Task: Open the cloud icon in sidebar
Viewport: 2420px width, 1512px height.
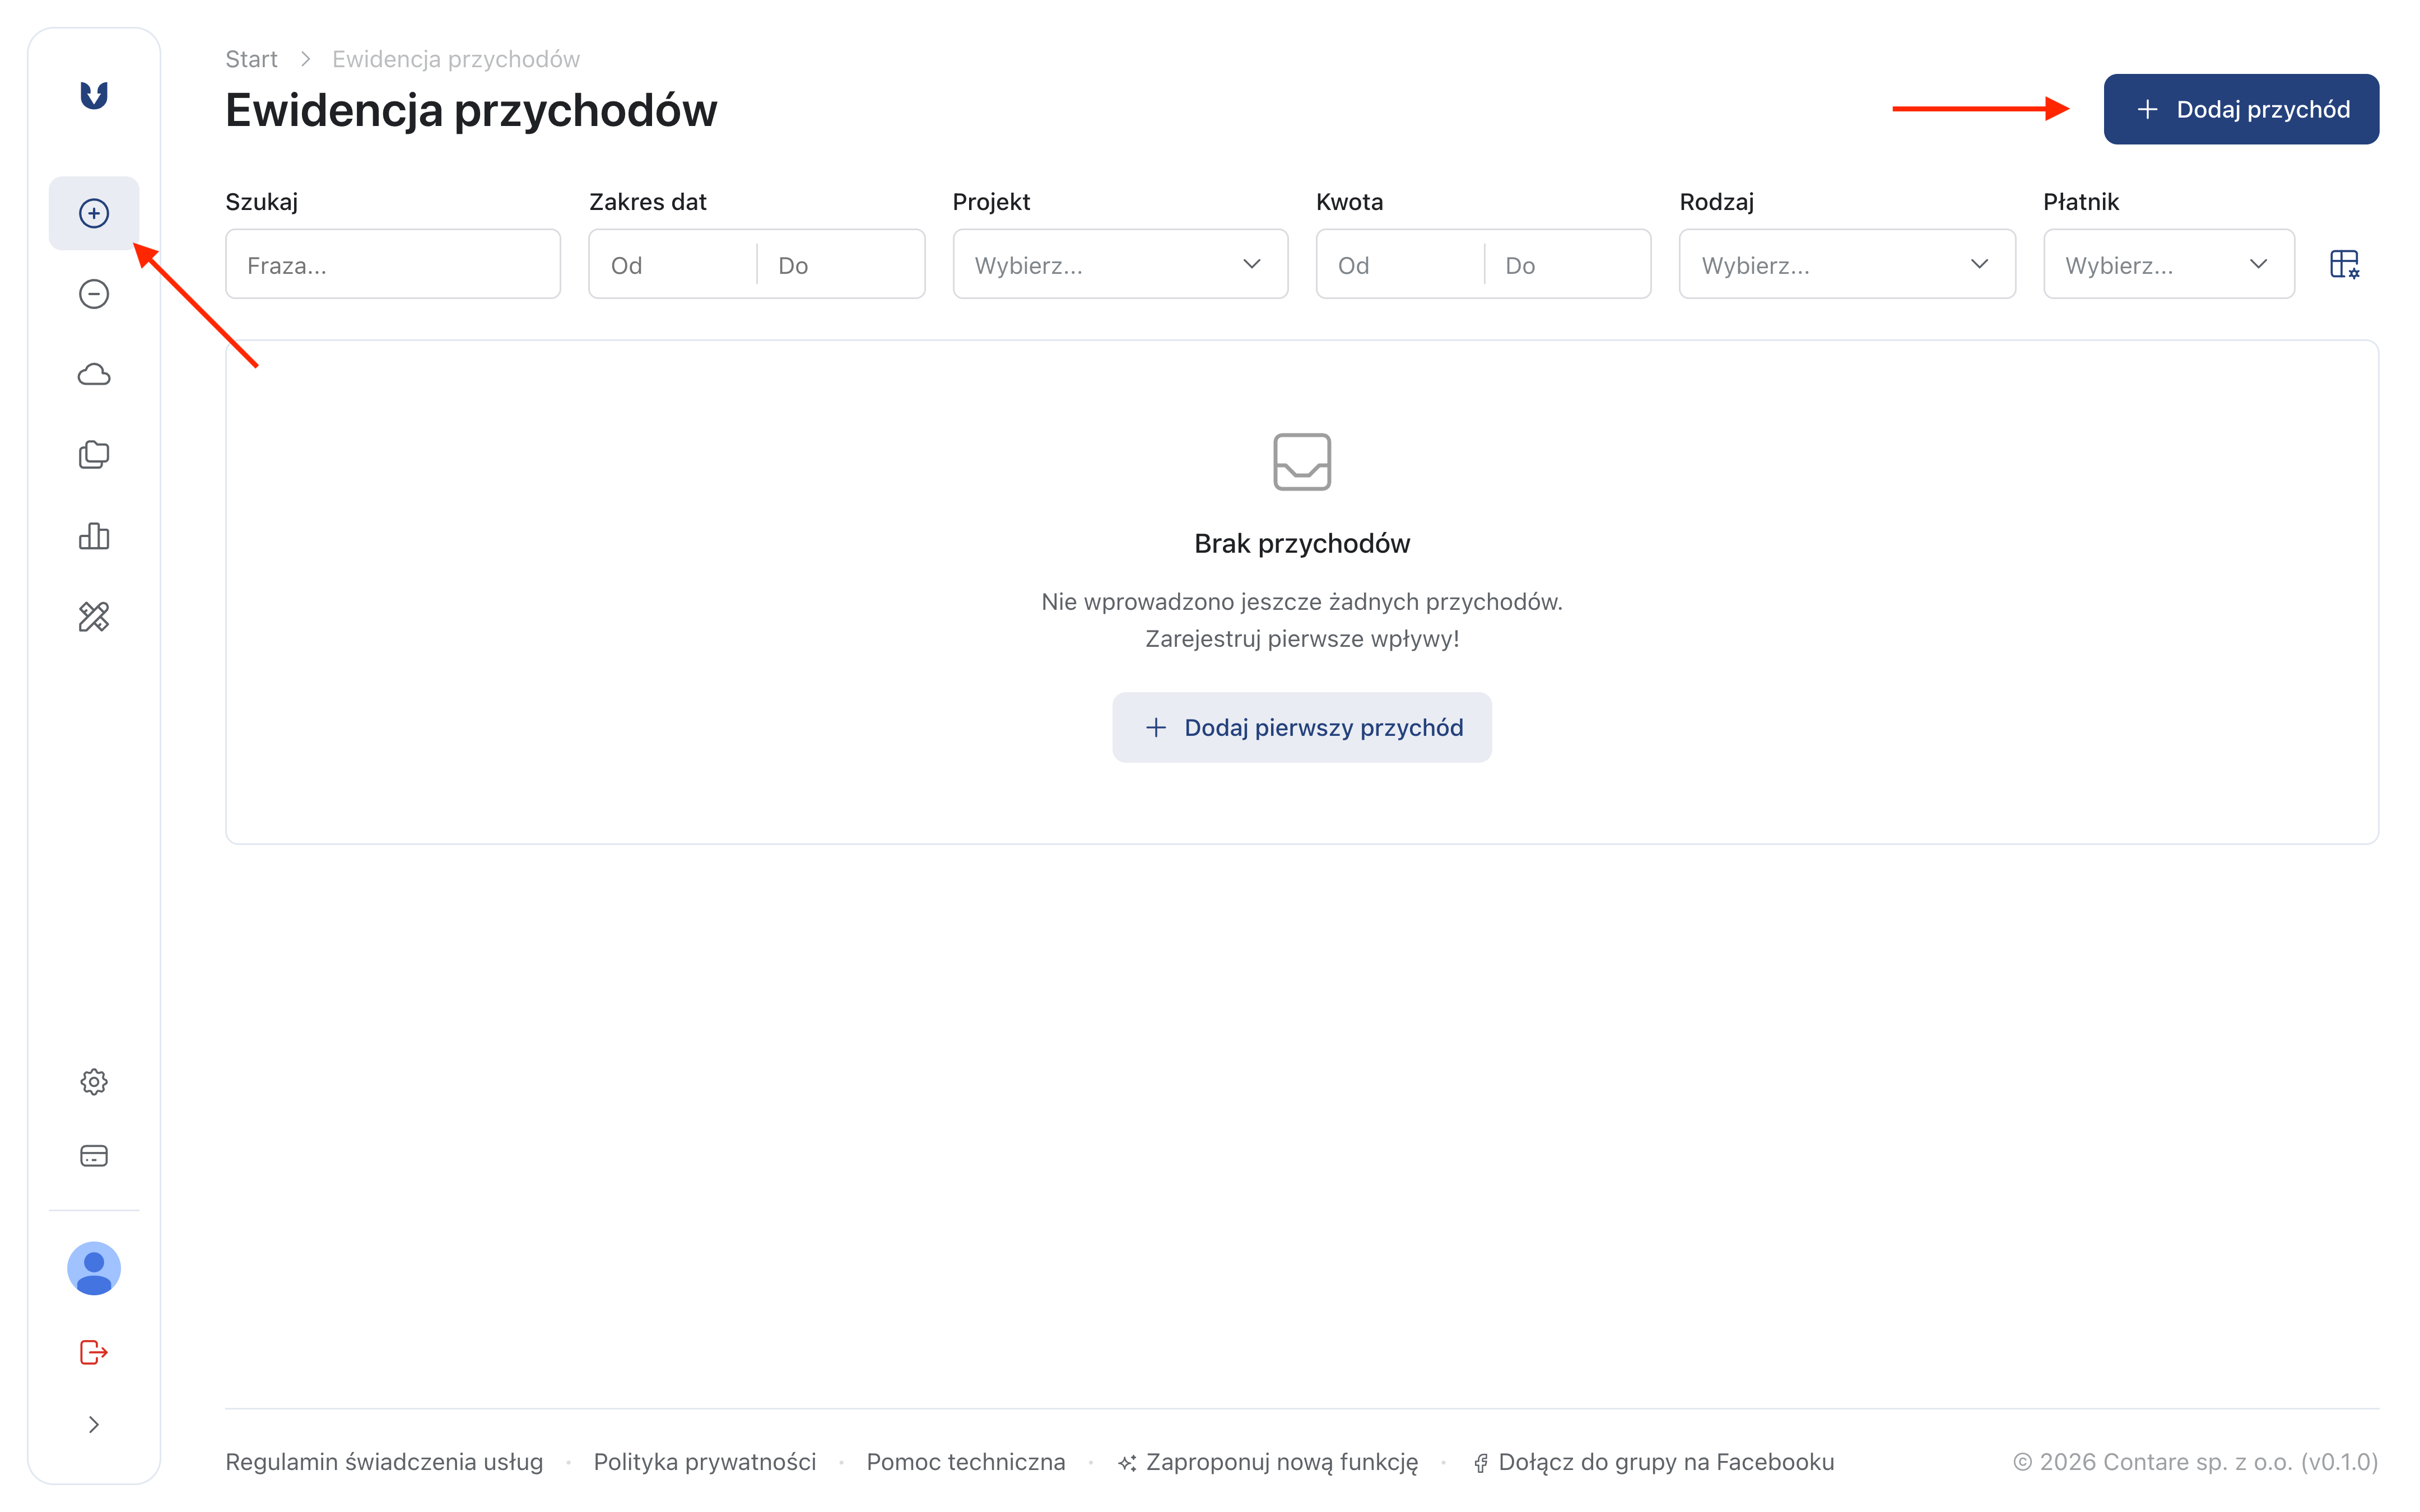Action: point(94,375)
